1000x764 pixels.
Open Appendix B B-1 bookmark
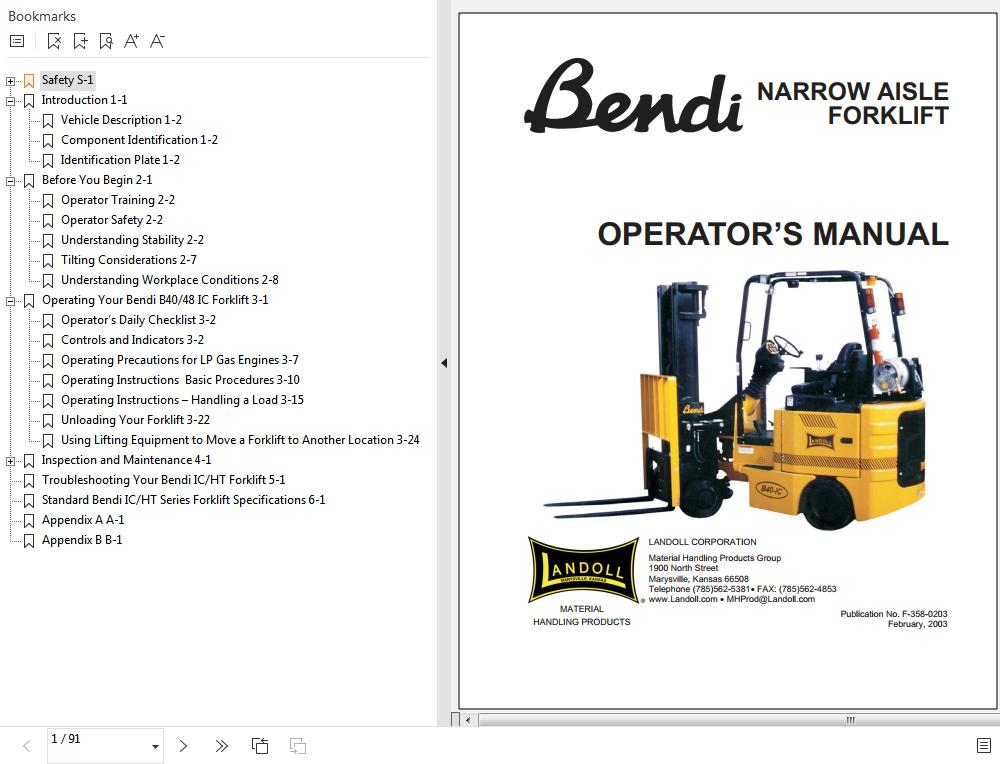[82, 540]
